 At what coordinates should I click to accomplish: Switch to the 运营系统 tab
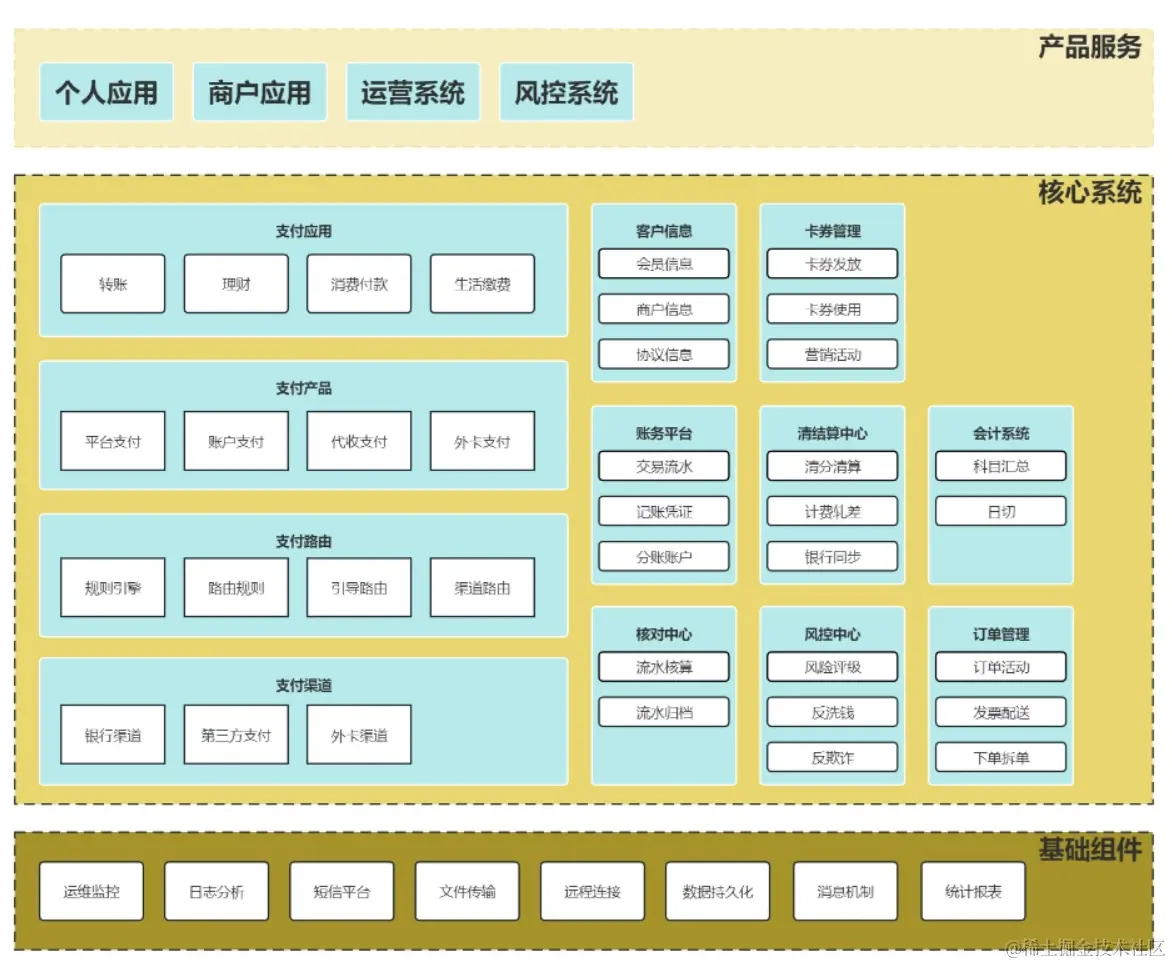coord(412,92)
